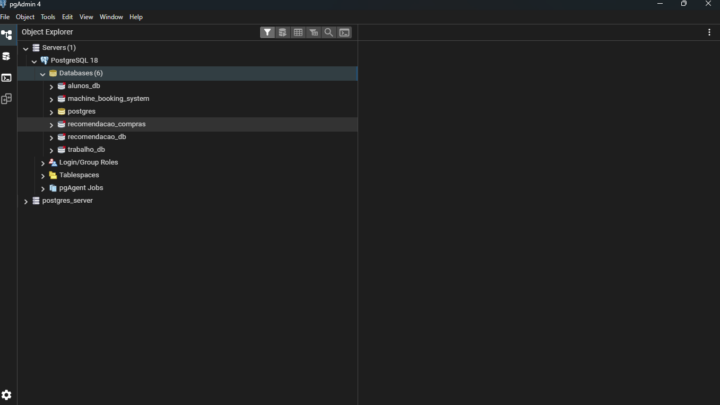This screenshot has height=405, width=720.
Task: Open the Settings gear at bottom left
Action: click(7, 395)
